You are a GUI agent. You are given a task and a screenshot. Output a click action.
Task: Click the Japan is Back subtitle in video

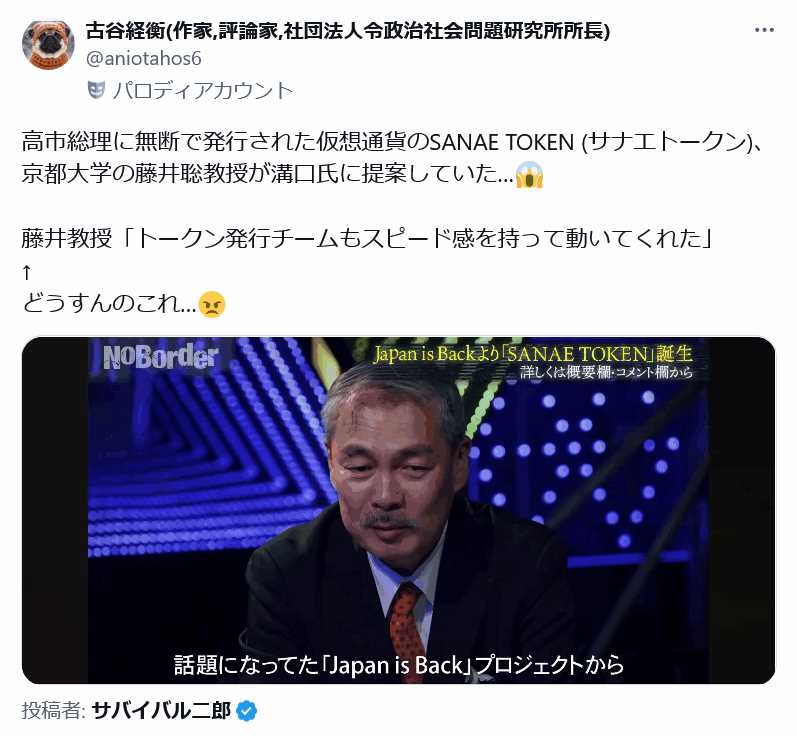tap(398, 664)
